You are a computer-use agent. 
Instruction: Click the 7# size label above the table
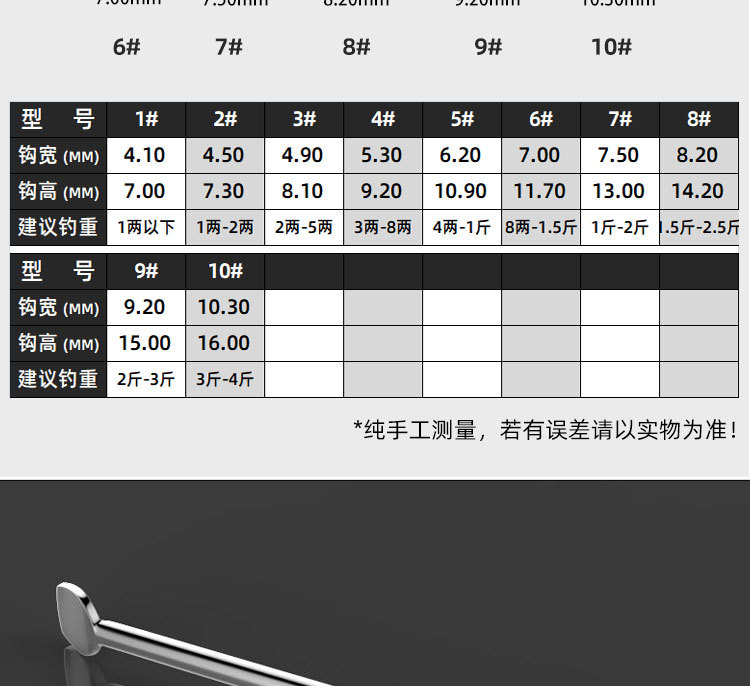tap(229, 47)
